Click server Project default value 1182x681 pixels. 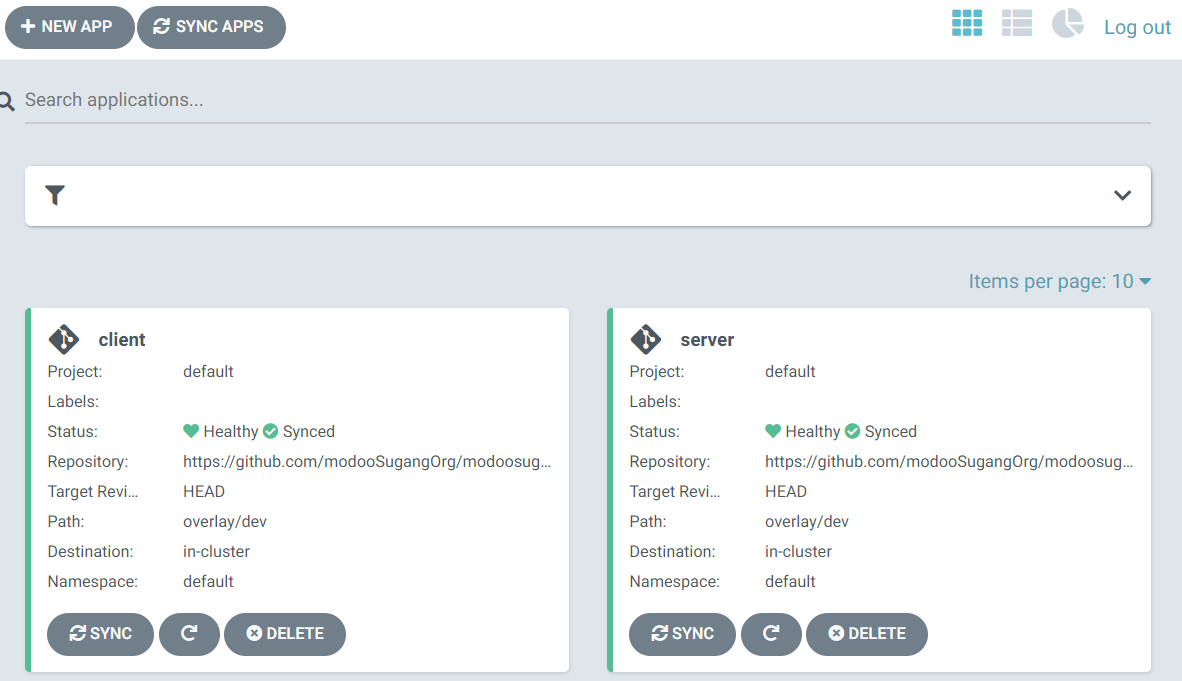pos(790,371)
